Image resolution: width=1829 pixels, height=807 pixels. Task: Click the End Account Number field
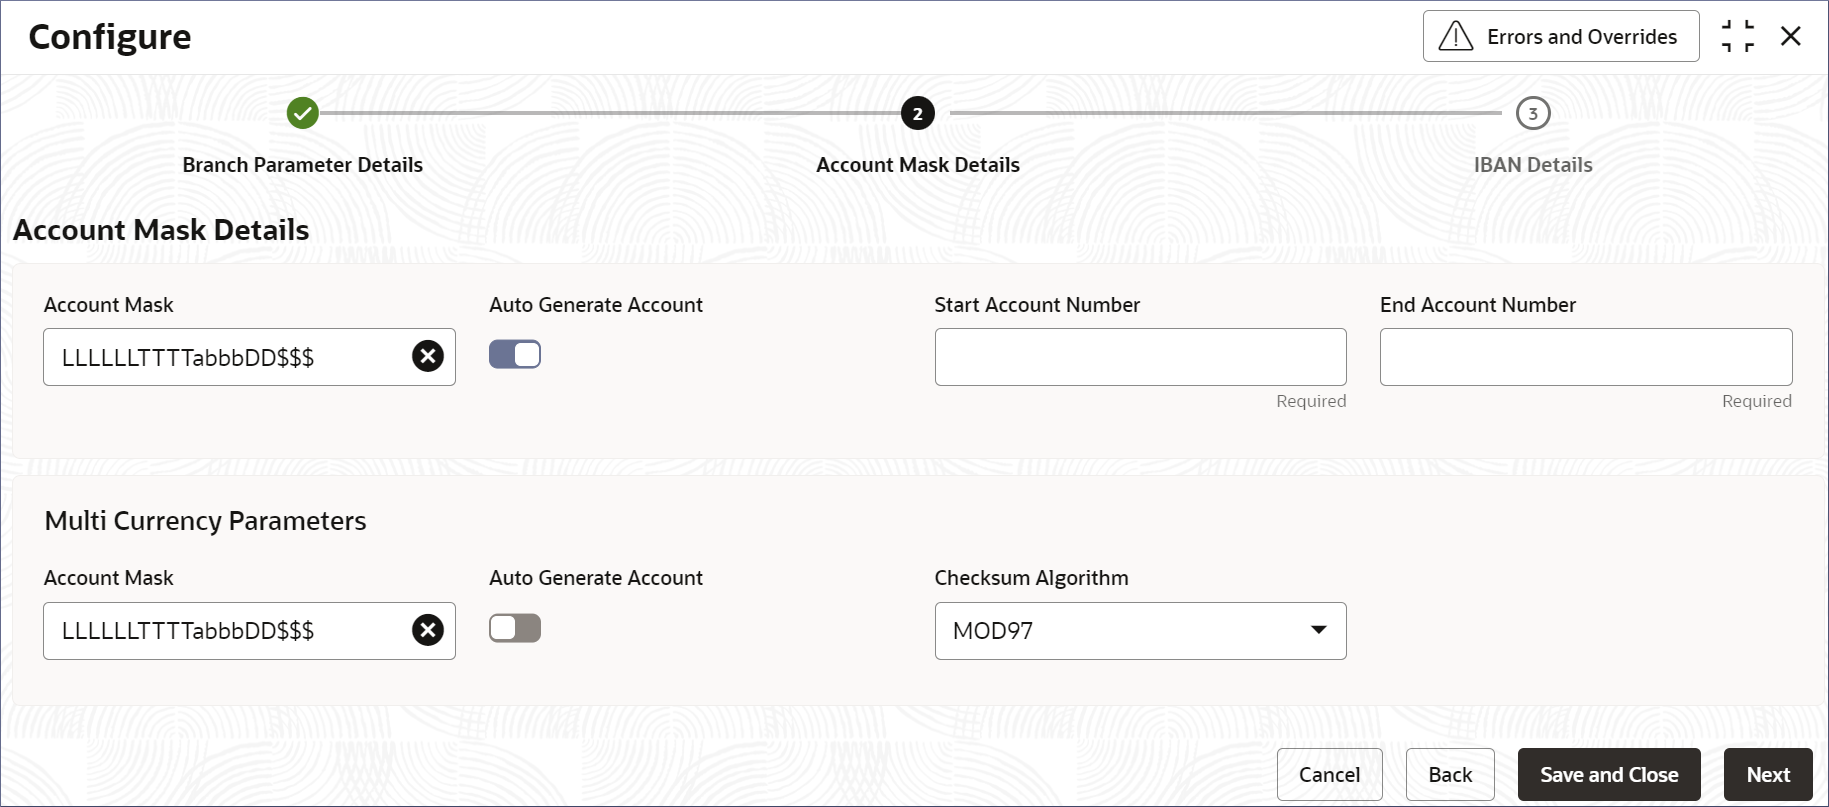pos(1585,357)
